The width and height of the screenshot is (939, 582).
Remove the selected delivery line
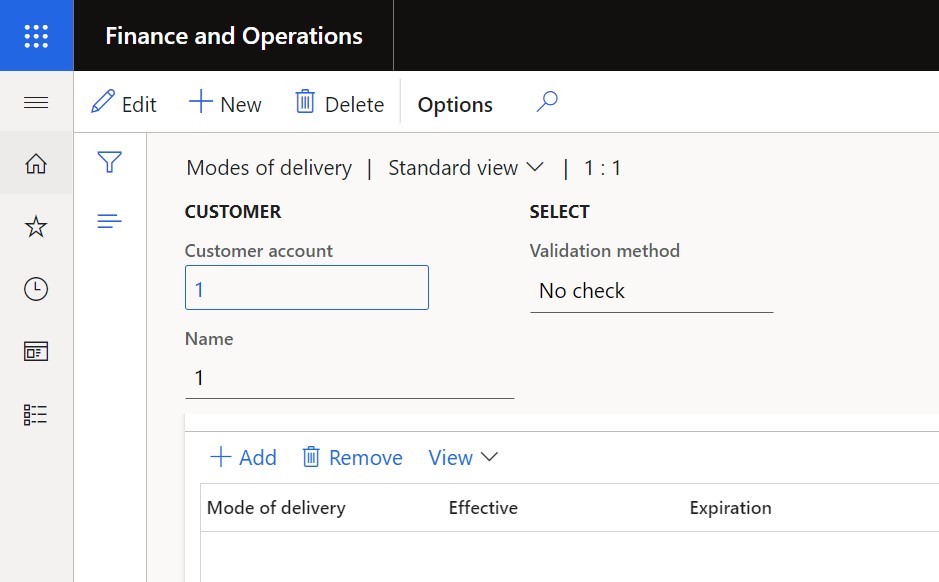click(351, 457)
